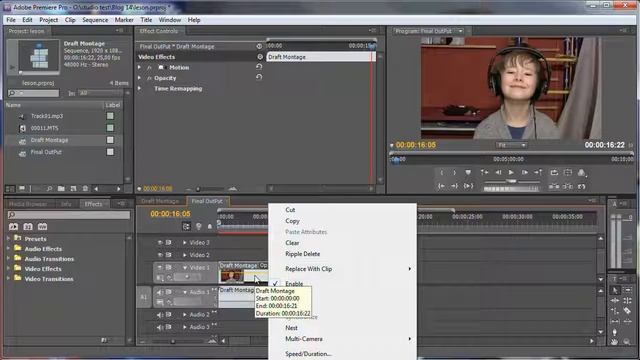This screenshot has height=360, width=640.
Task: Toggle Safe Margins in Program monitor
Action: [568, 173]
